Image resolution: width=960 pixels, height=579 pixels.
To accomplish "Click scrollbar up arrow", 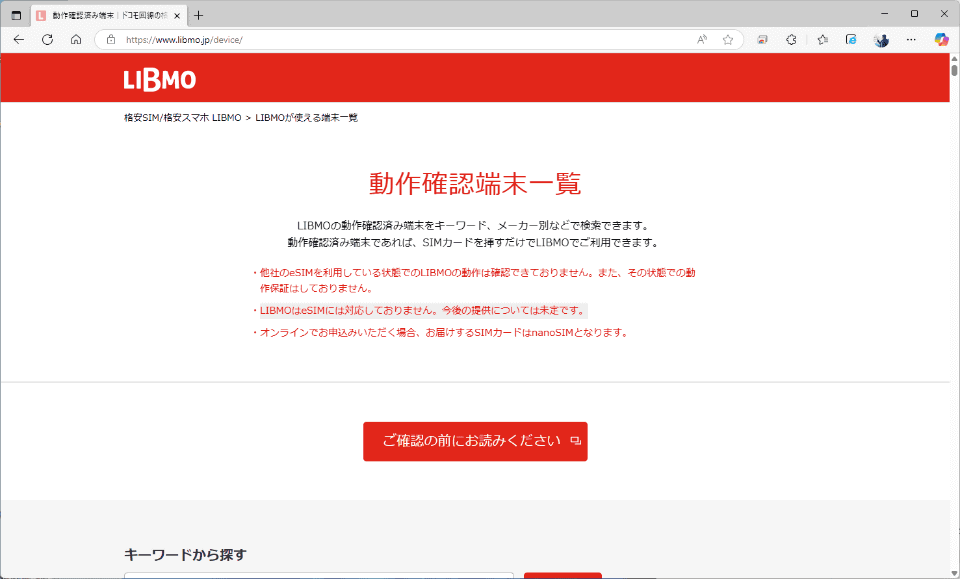I will [x=954, y=58].
